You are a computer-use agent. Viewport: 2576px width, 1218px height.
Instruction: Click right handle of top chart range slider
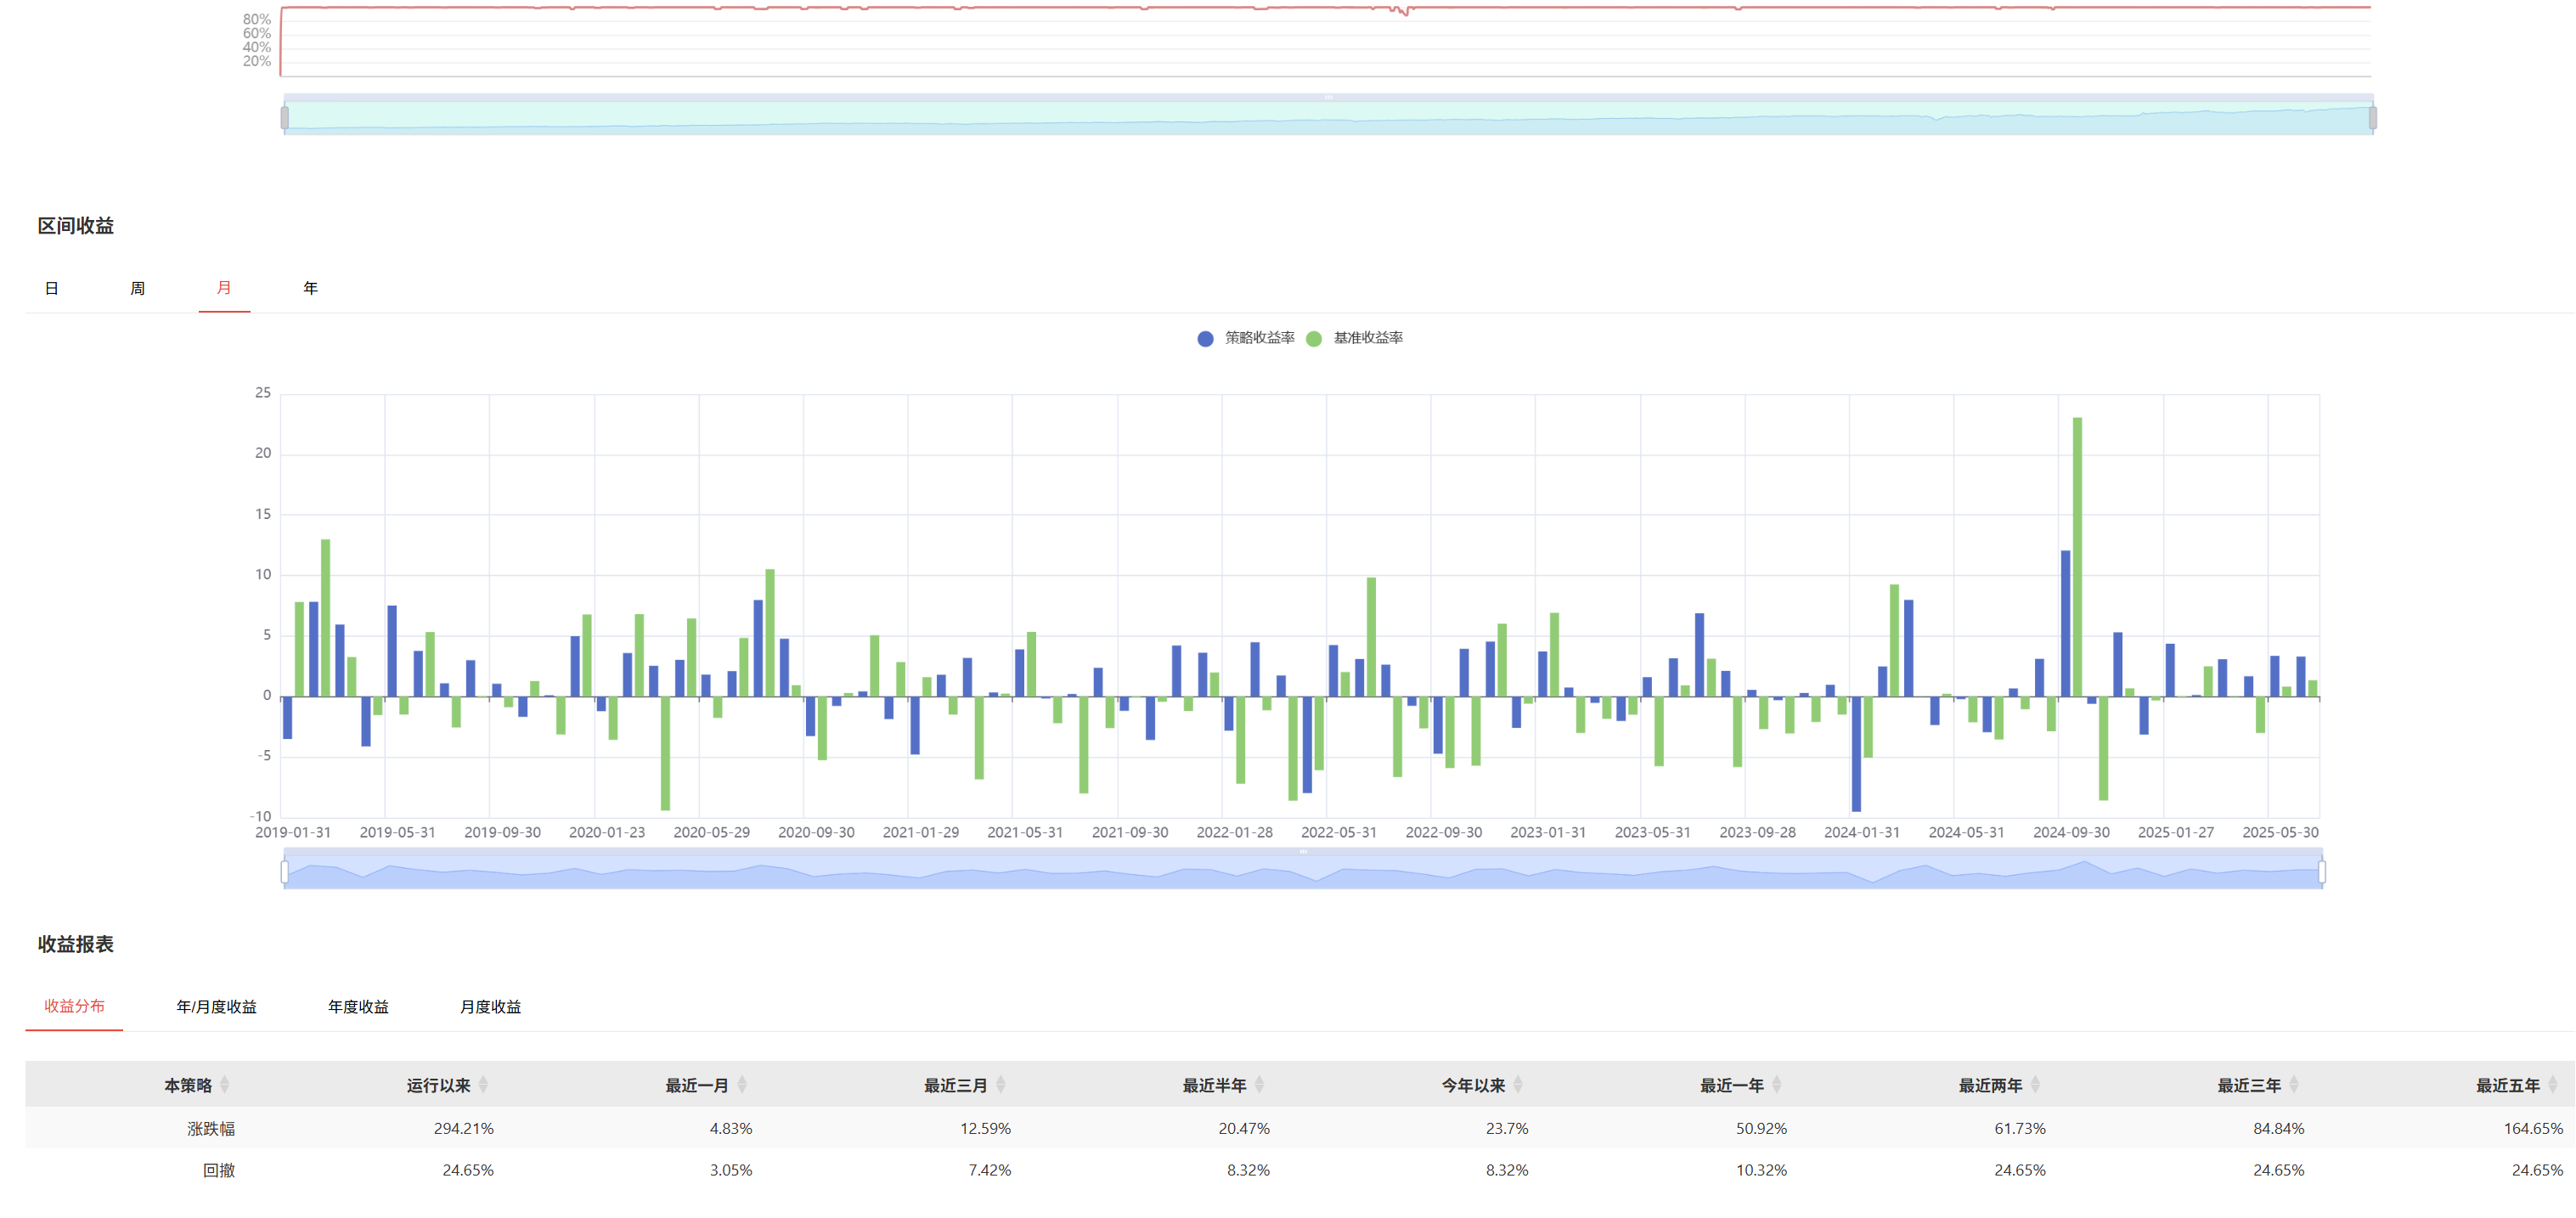pos(2372,118)
